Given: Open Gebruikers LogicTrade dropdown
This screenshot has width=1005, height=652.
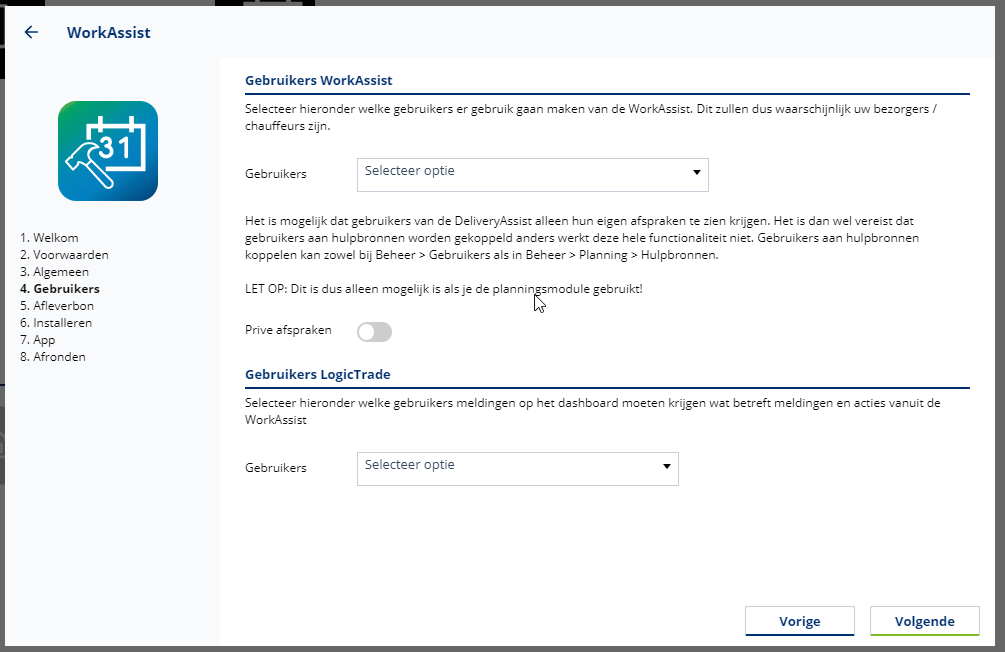Looking at the screenshot, I should tap(518, 469).
